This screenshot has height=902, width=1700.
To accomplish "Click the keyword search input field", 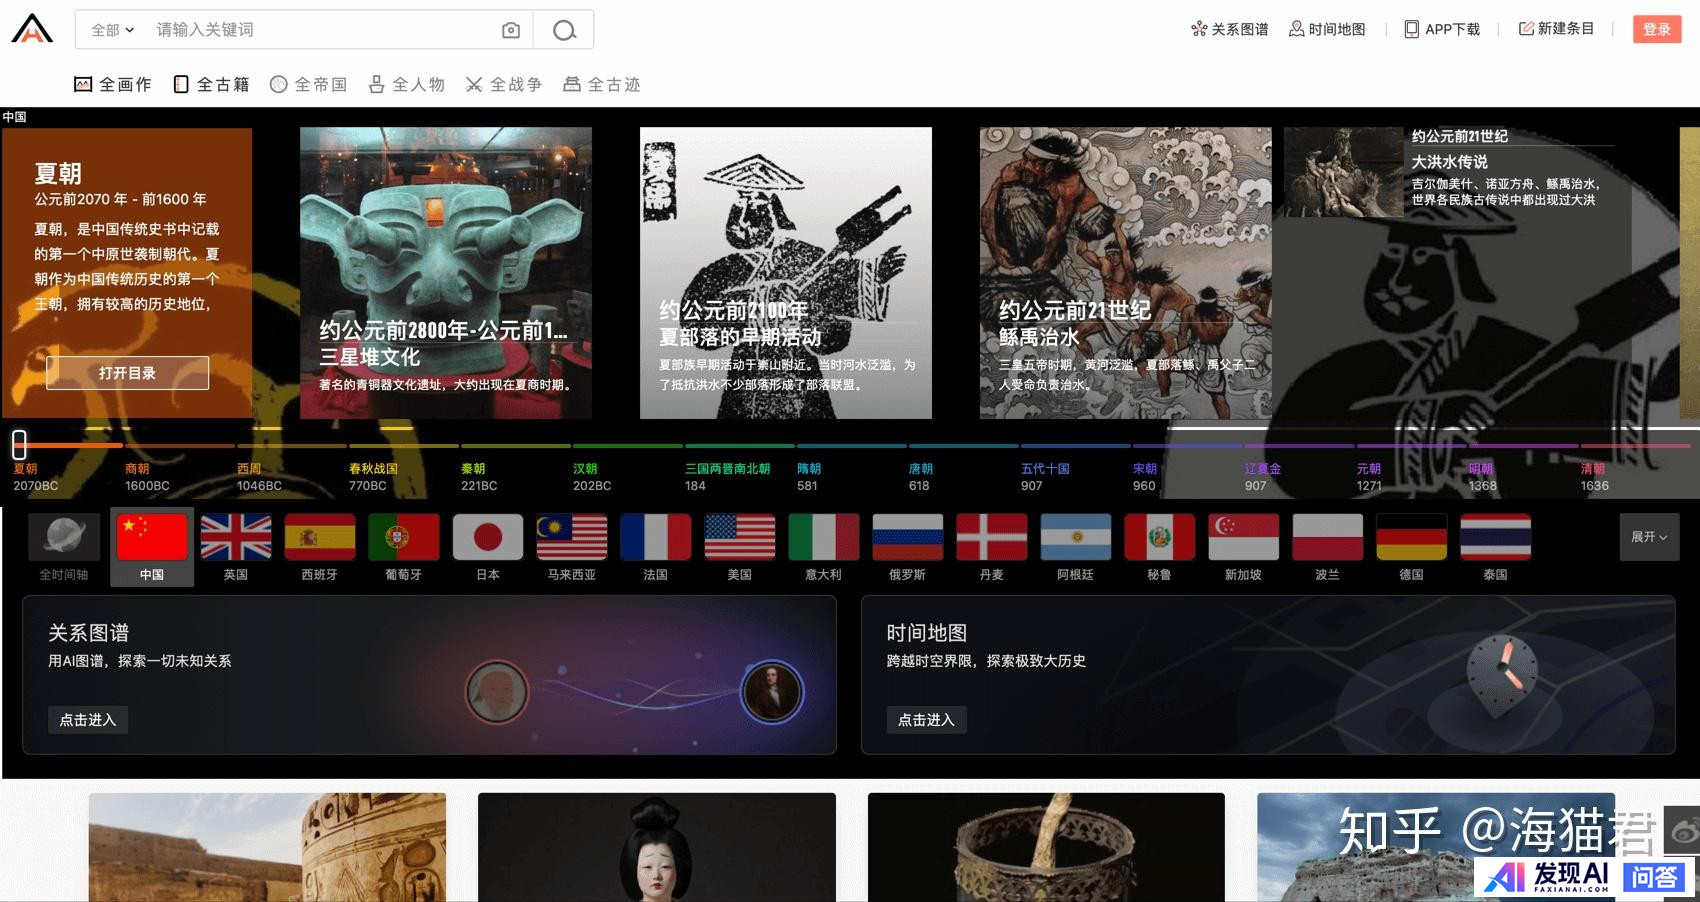I will point(320,30).
